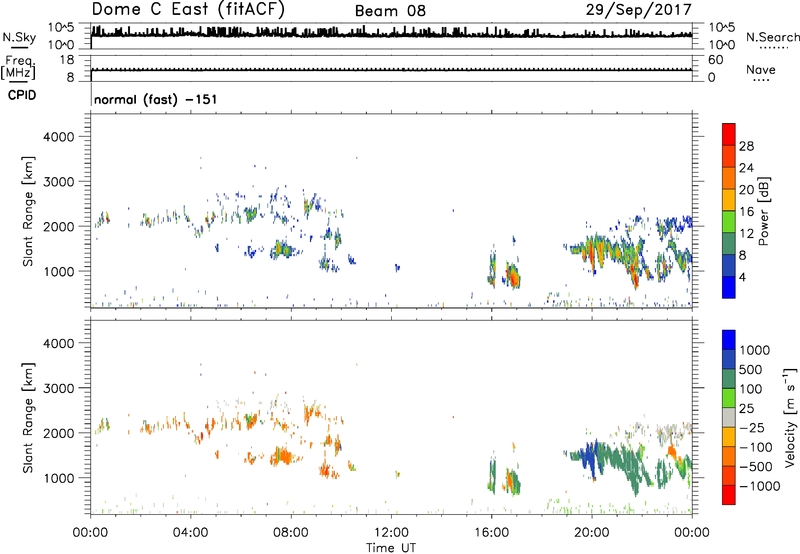Click the frequency trace line in Freq. panel
This screenshot has height=554, width=800.
[391, 69]
